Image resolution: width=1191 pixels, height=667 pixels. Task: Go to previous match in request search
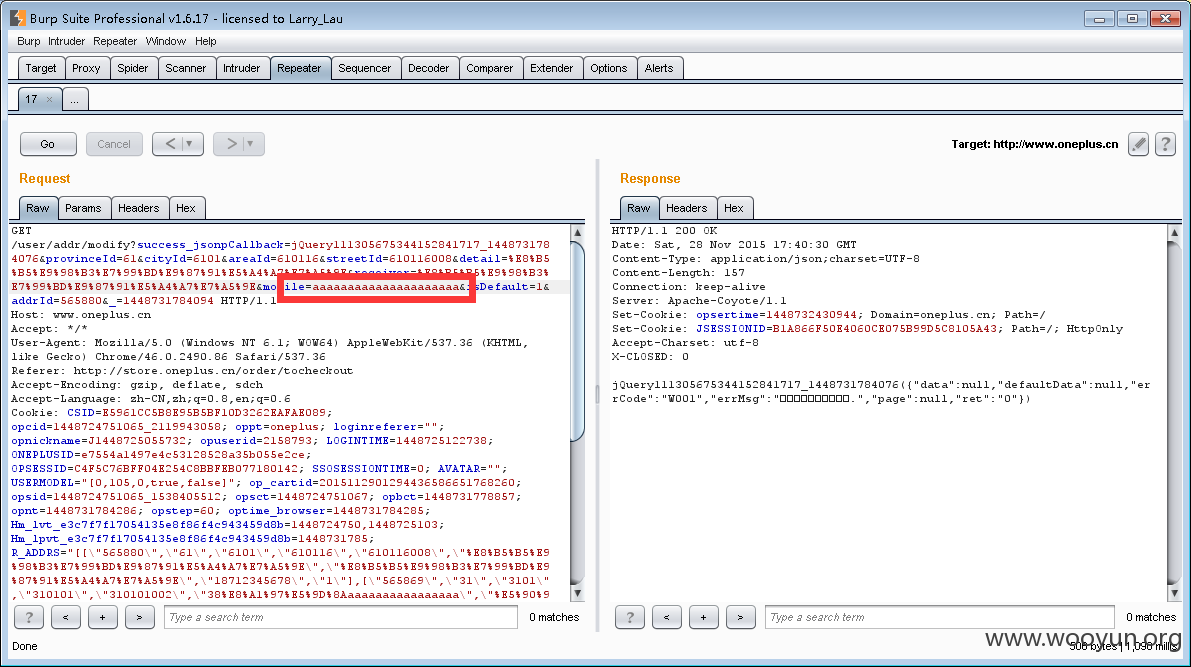point(65,617)
